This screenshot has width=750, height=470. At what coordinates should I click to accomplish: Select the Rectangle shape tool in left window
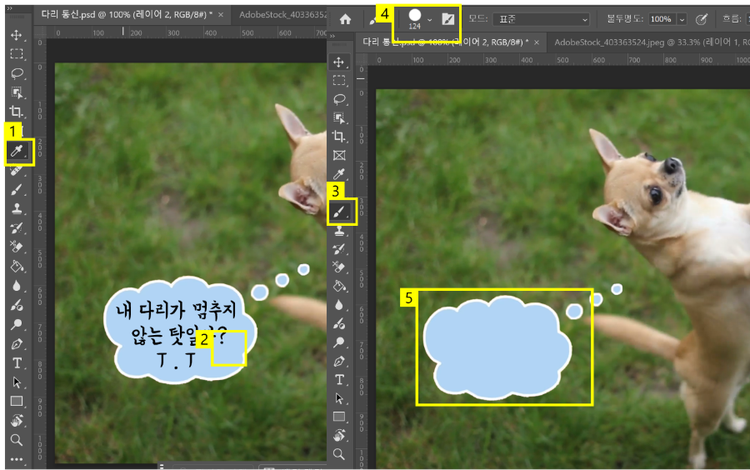pos(17,401)
